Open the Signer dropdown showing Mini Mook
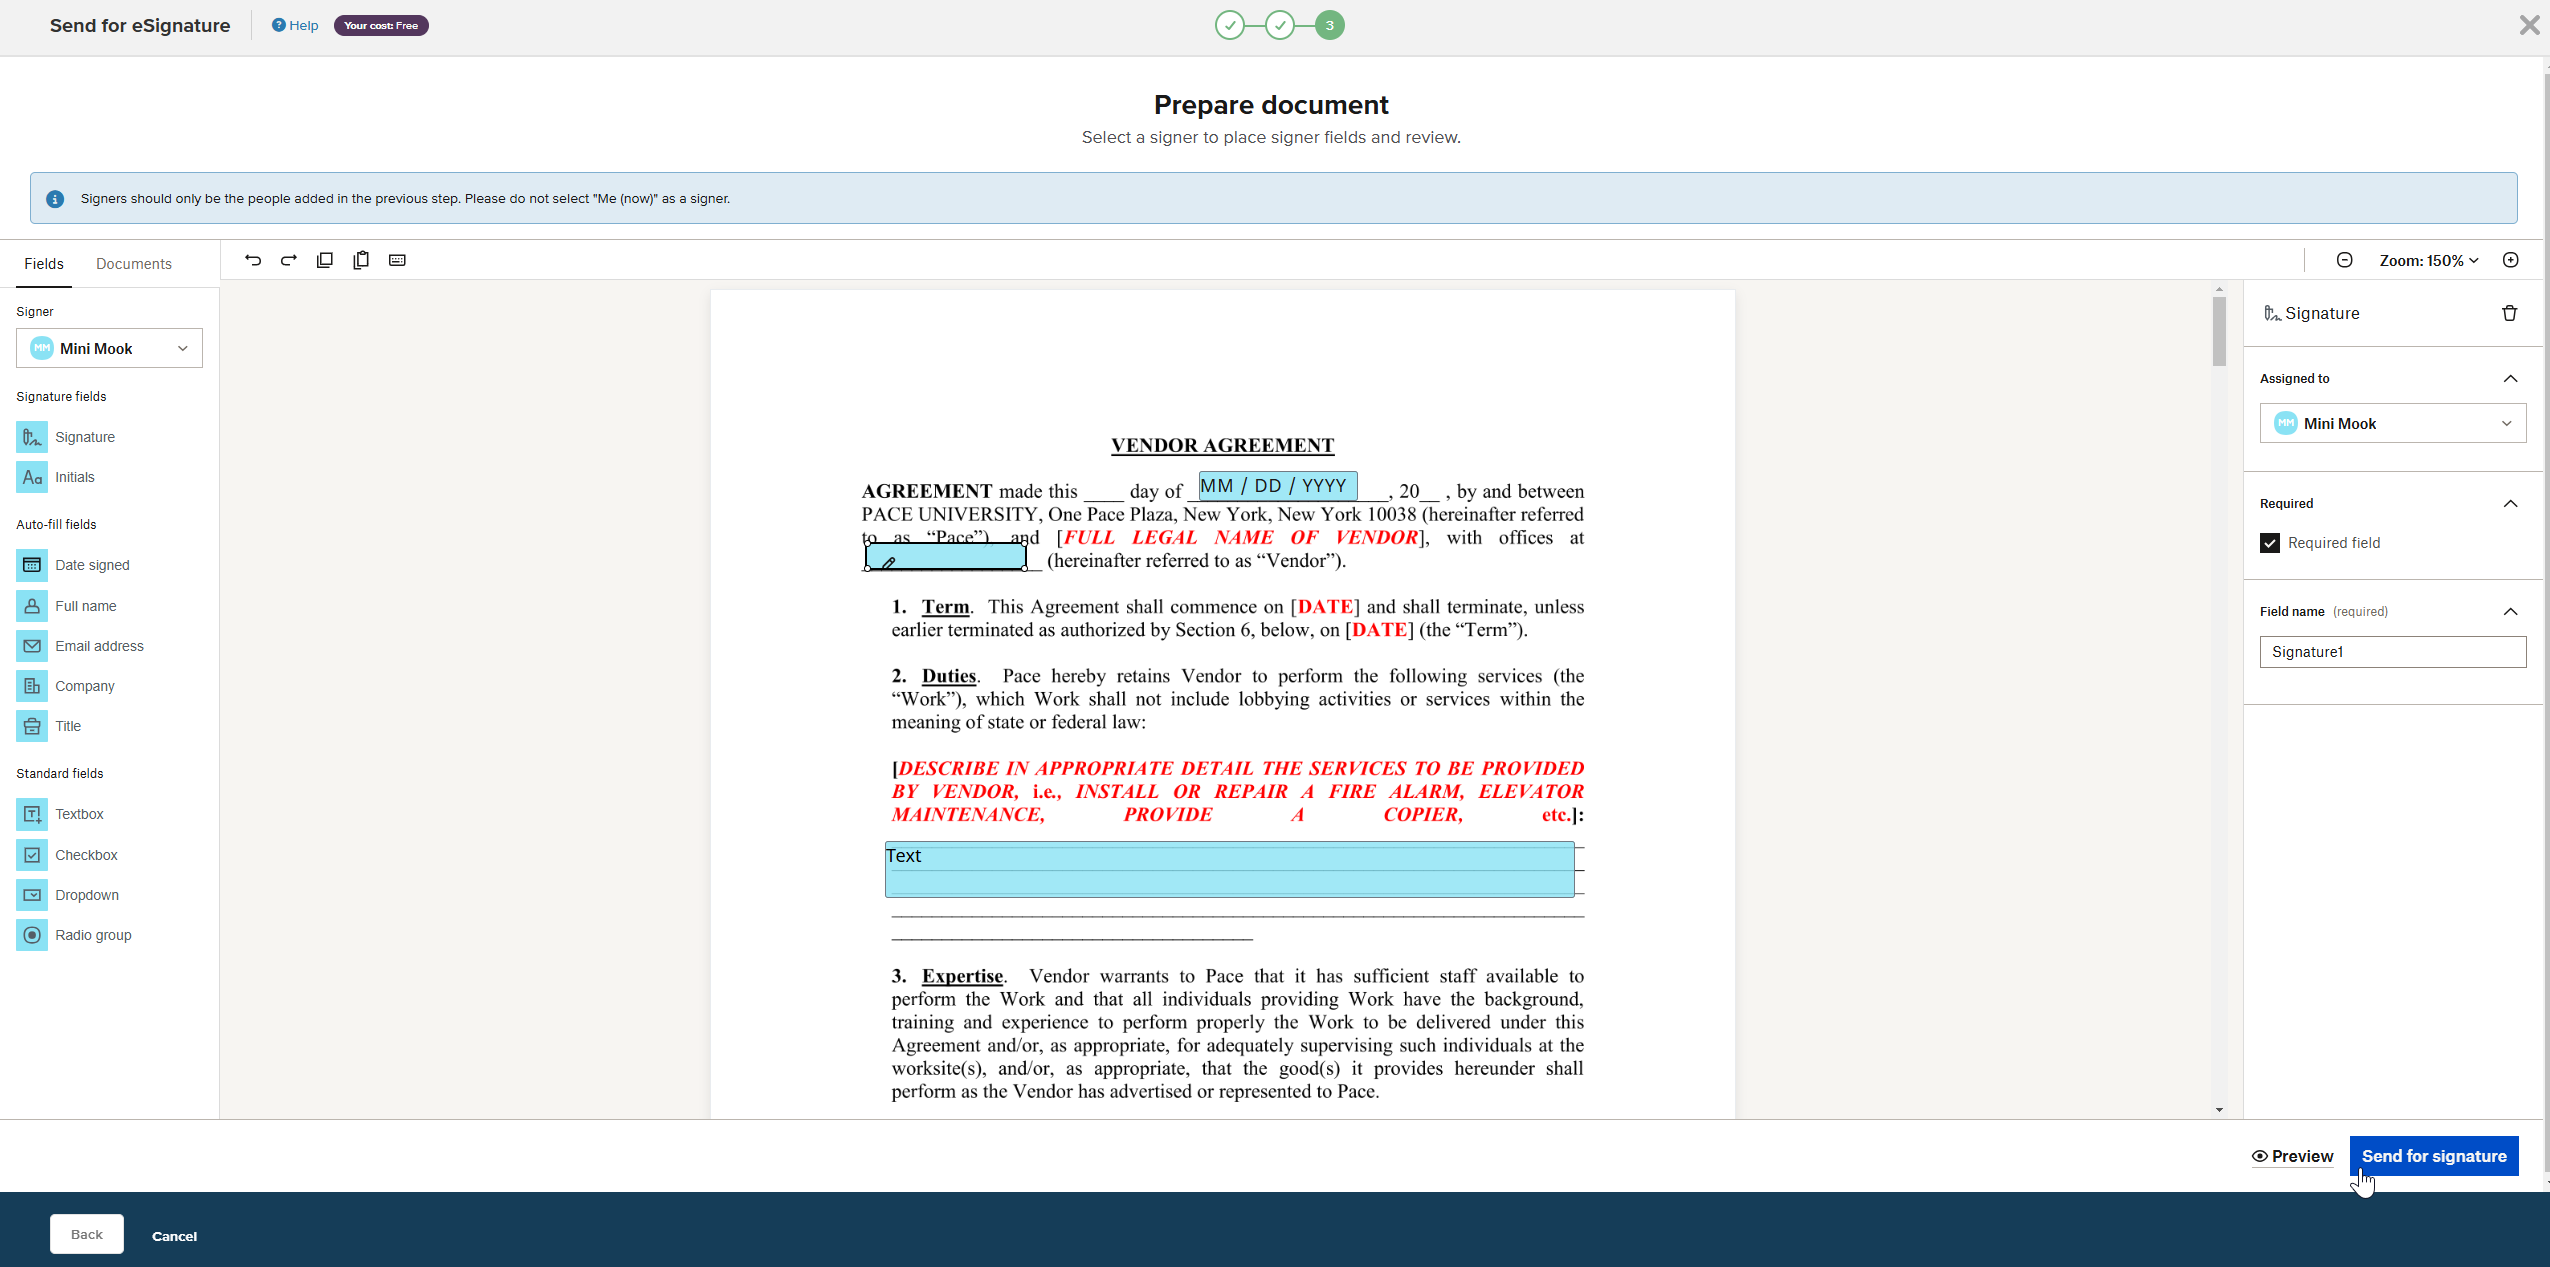This screenshot has height=1267, width=2550. point(109,348)
